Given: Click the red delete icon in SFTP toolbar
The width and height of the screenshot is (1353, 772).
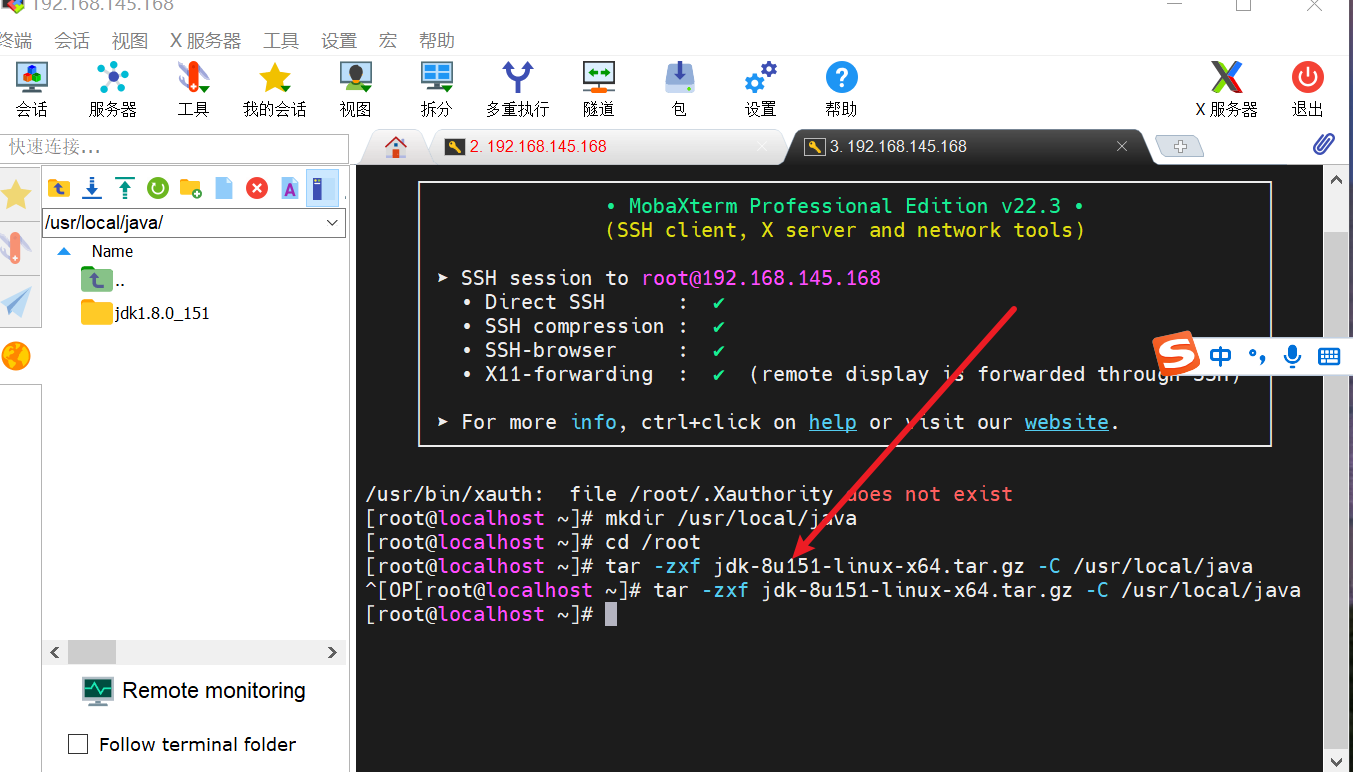Looking at the screenshot, I should (x=257, y=187).
